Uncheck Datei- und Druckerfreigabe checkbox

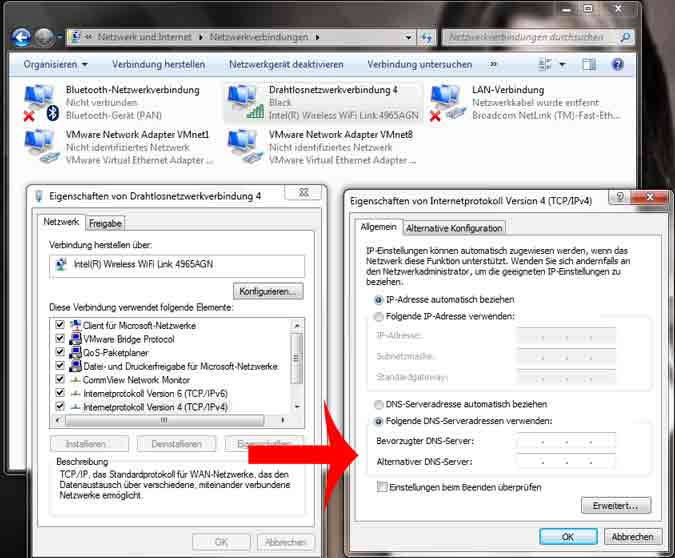(x=60, y=366)
